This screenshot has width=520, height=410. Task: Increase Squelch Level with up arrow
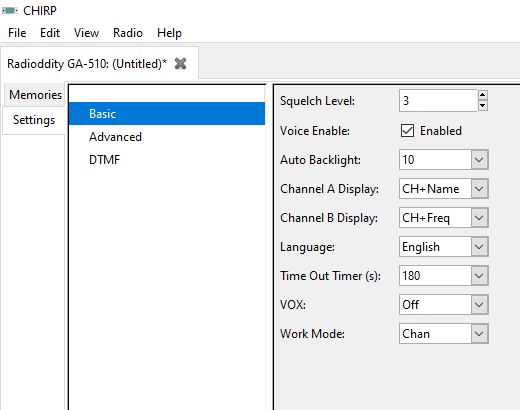click(x=482, y=95)
